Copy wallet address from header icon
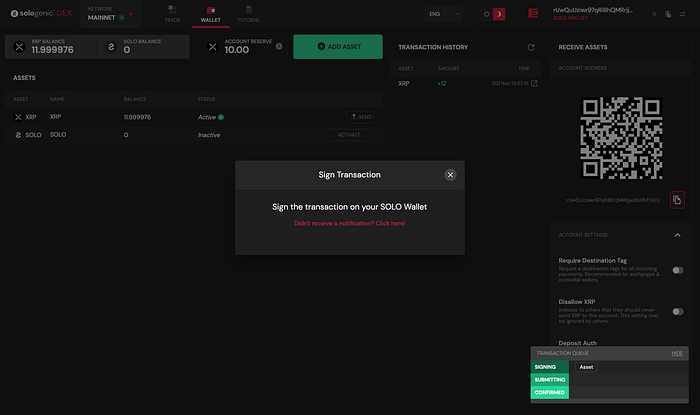Viewport: 700px width, 415px height. click(668, 14)
